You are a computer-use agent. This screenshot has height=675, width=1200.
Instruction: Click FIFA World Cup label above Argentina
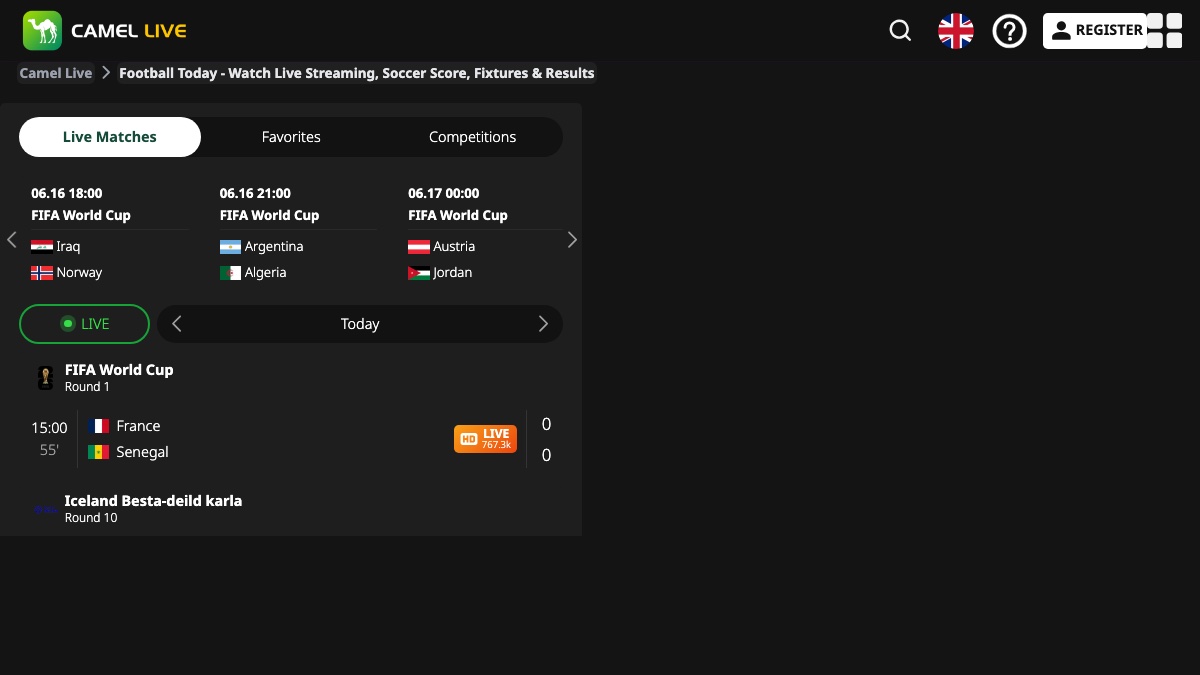click(270, 215)
